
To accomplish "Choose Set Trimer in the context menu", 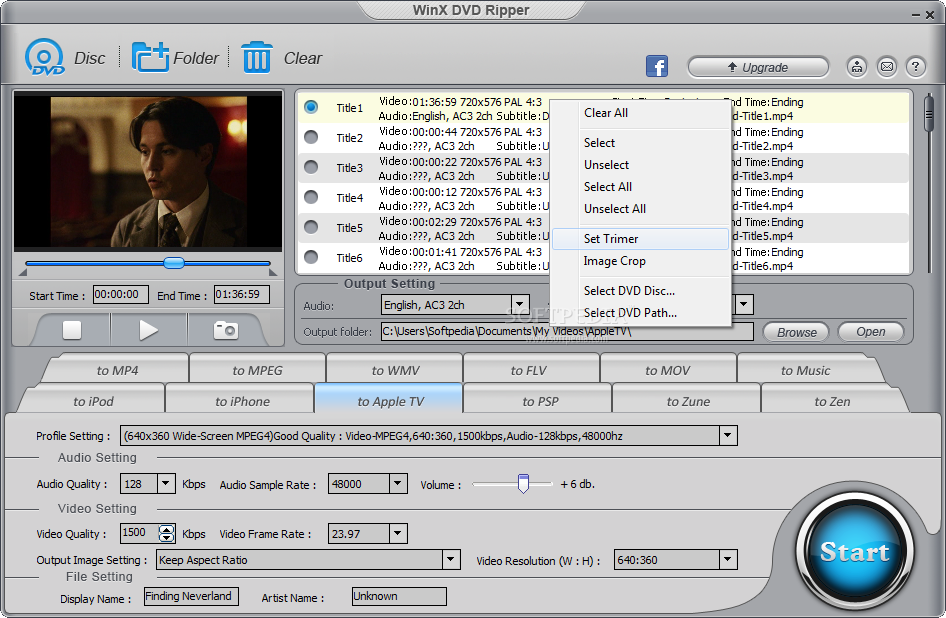I will click(x=640, y=239).
